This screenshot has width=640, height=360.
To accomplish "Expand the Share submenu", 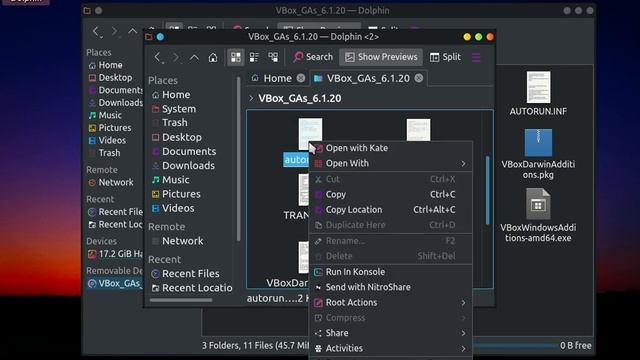I will pyautogui.click(x=391, y=333).
